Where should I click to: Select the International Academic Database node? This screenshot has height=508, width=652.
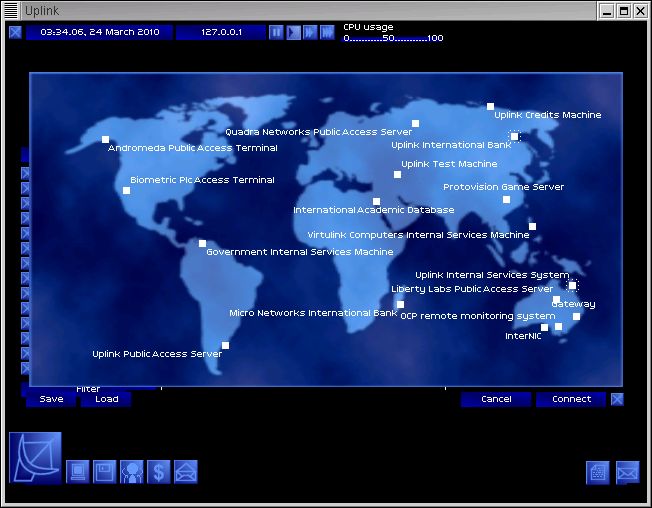point(376,202)
